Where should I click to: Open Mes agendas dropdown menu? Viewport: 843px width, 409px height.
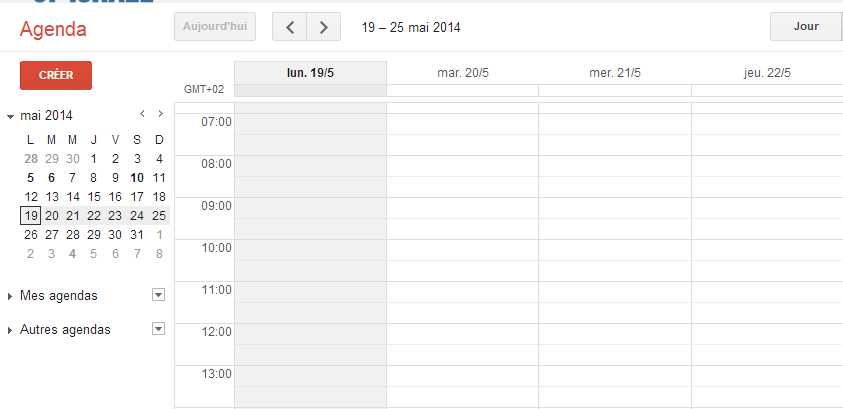pyautogui.click(x=158, y=295)
